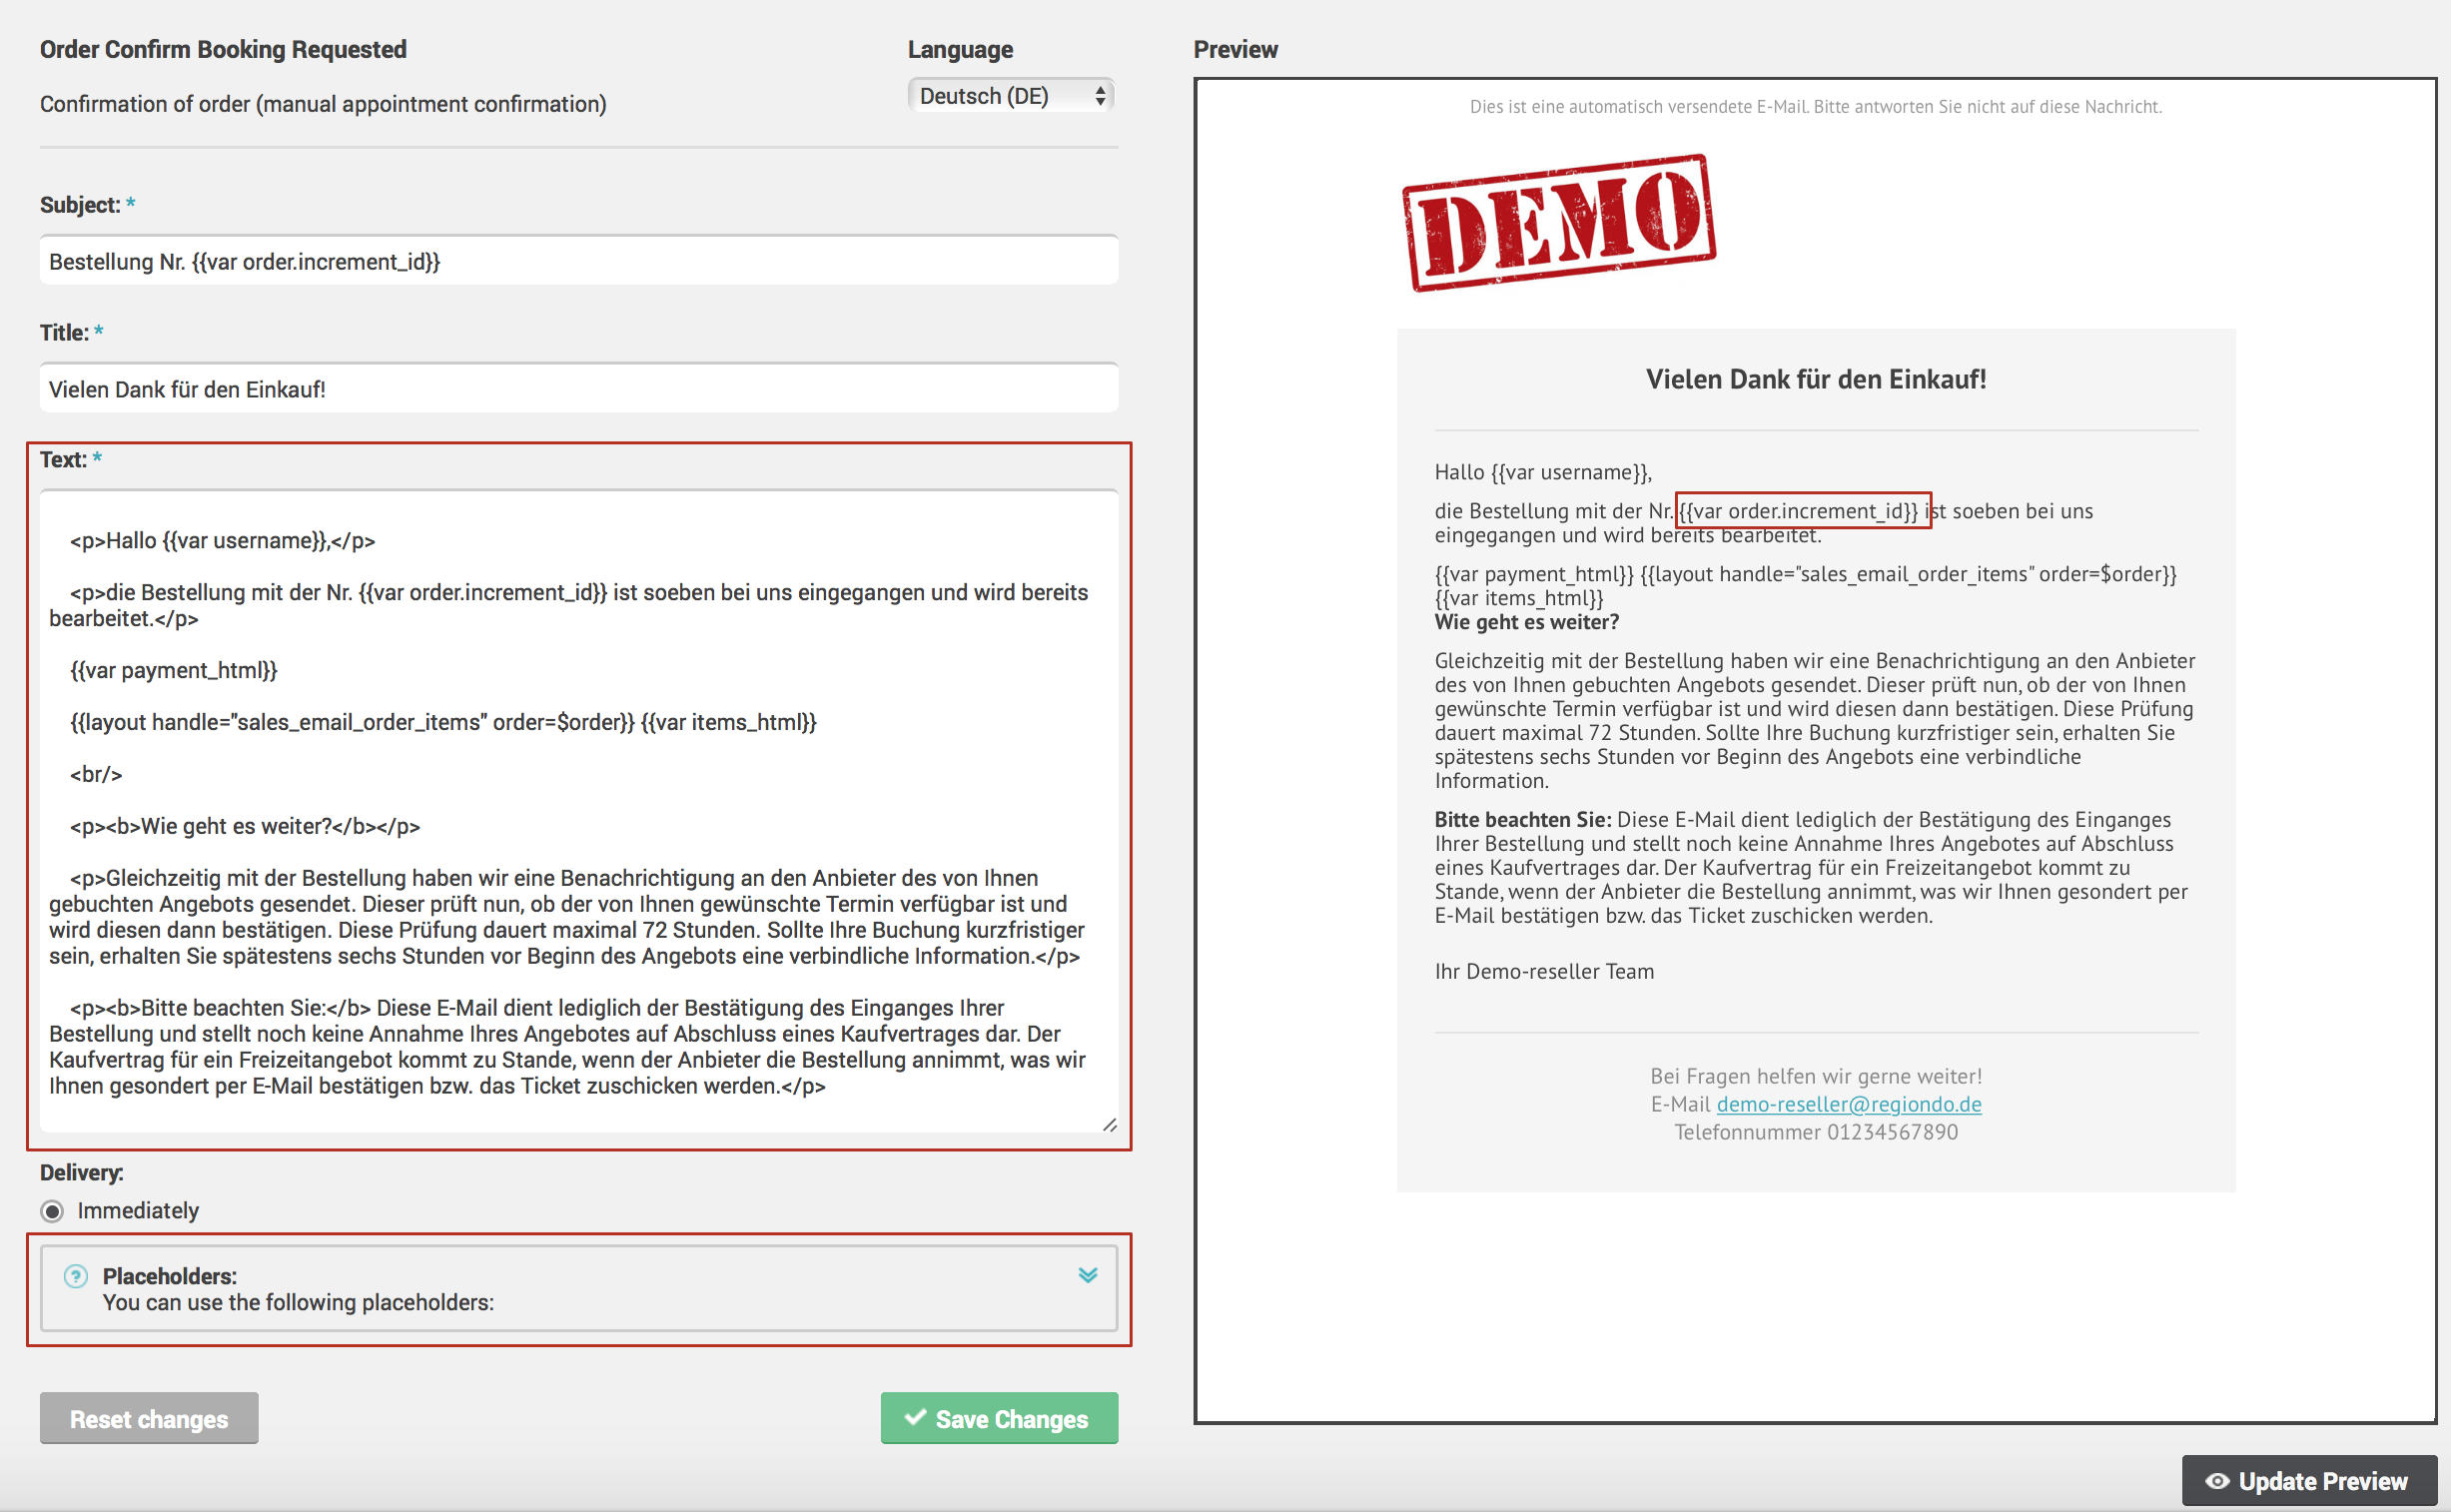
Task: Click the 'Order Confirm Booking Requested' heading
Action: coord(223,49)
